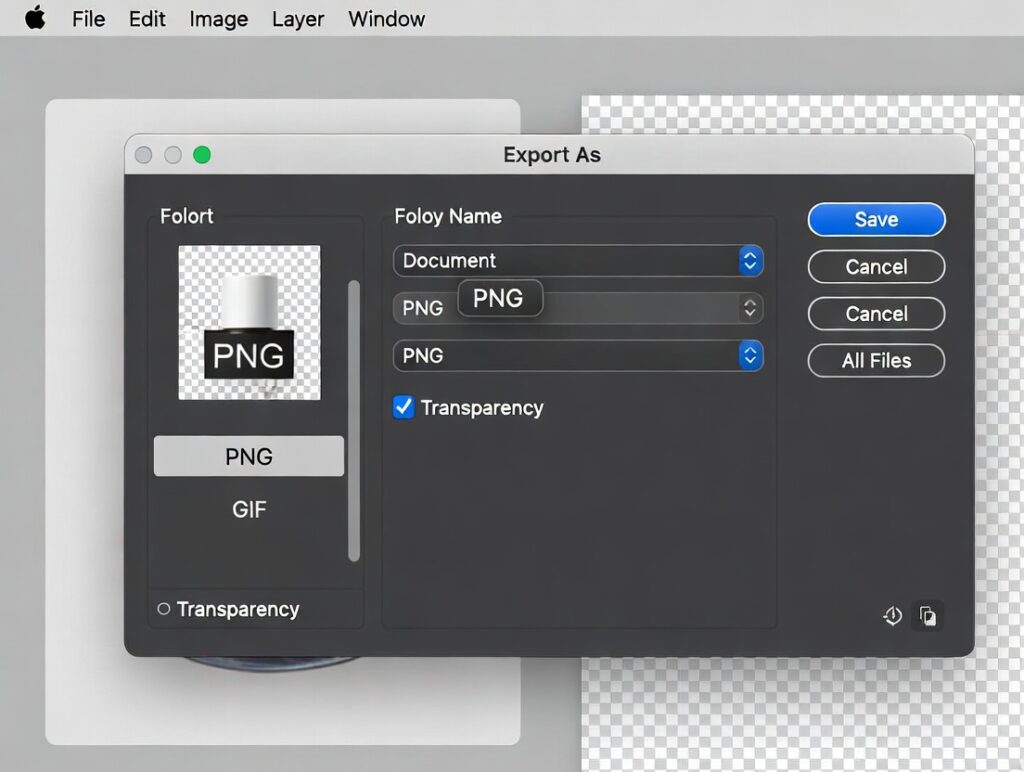Open the Apple menu
Viewport: 1024px width, 772px height.
[34, 17]
